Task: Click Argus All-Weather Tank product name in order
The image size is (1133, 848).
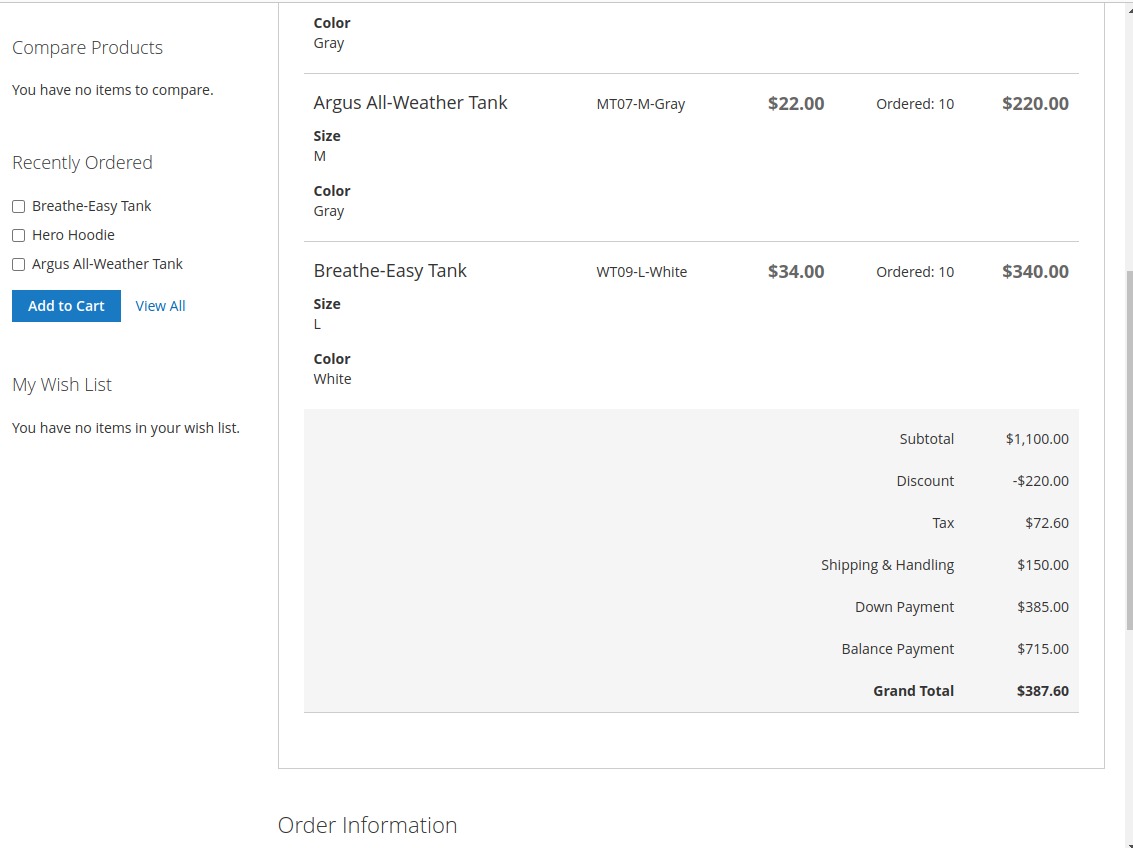Action: [x=410, y=103]
